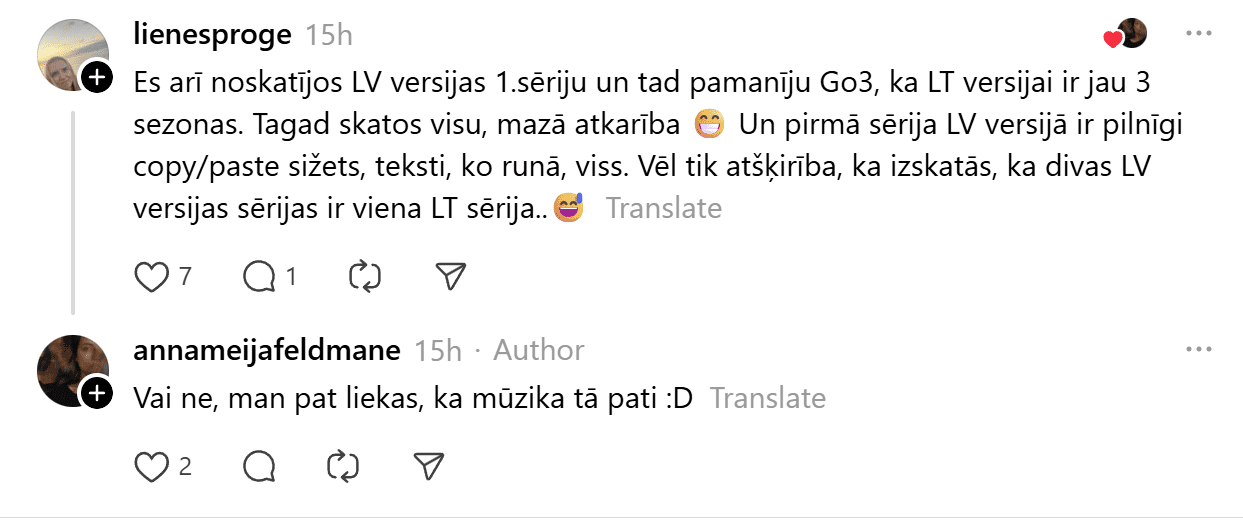This screenshot has height=522, width=1243.
Task: Share the lienesproge post
Action: coord(452,276)
